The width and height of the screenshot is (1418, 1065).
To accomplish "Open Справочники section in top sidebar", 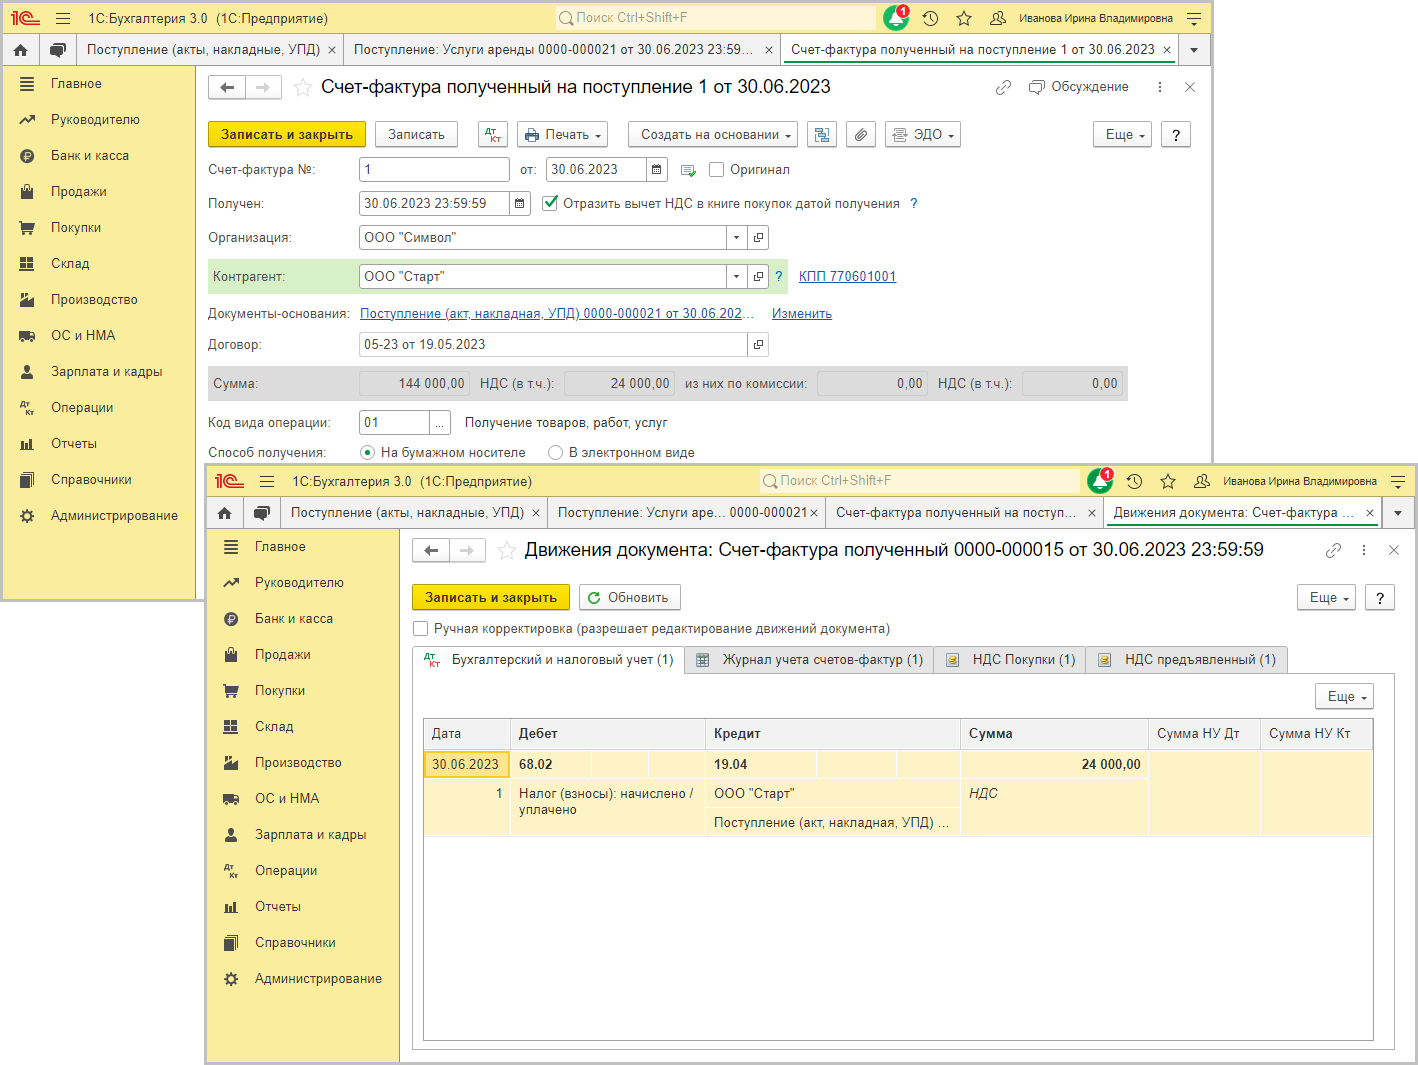I will click(x=91, y=480).
